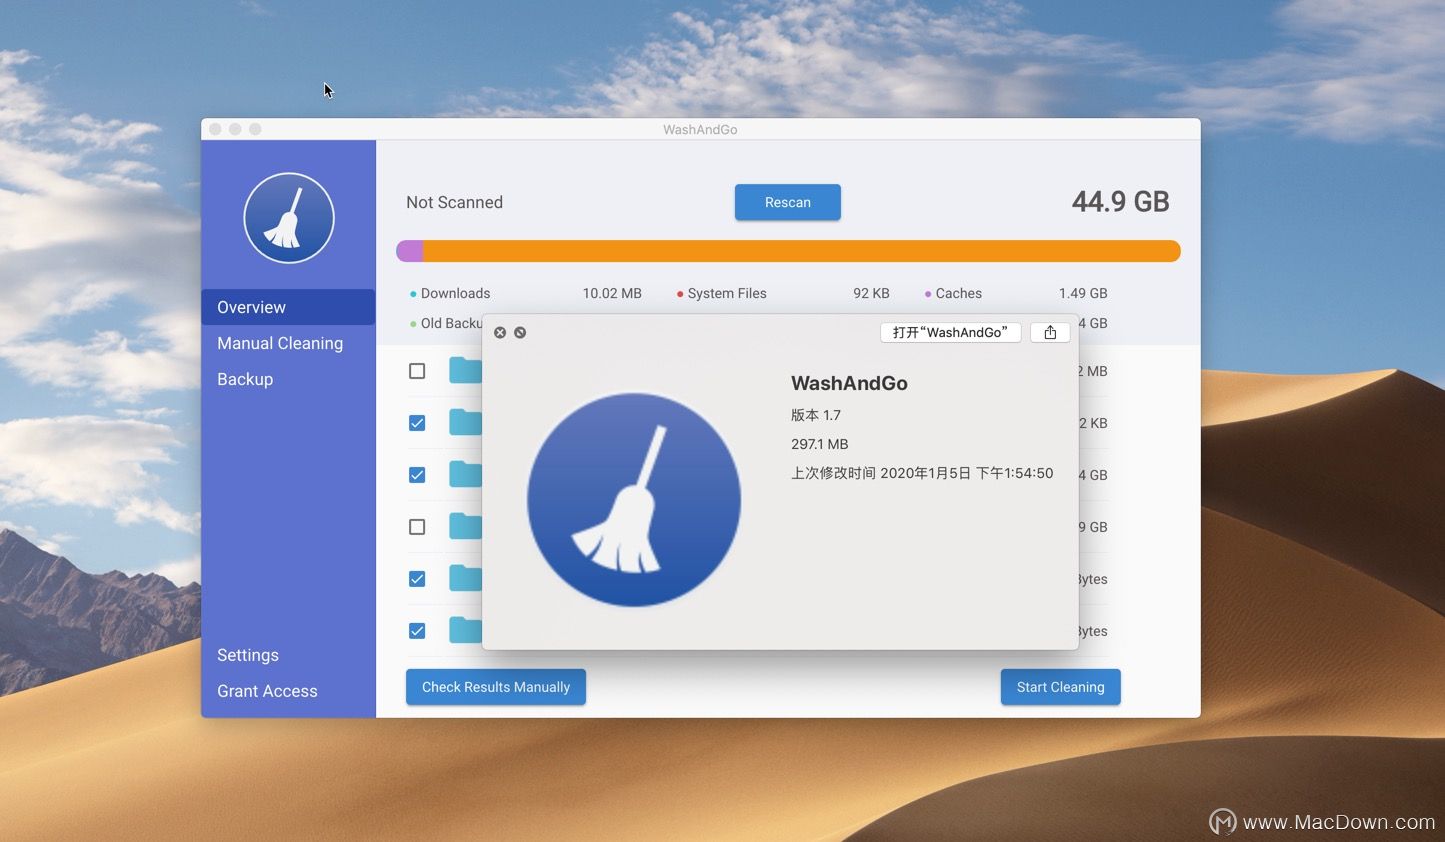
Task: Select the folder icon in the fifth results row
Action: pos(465,579)
